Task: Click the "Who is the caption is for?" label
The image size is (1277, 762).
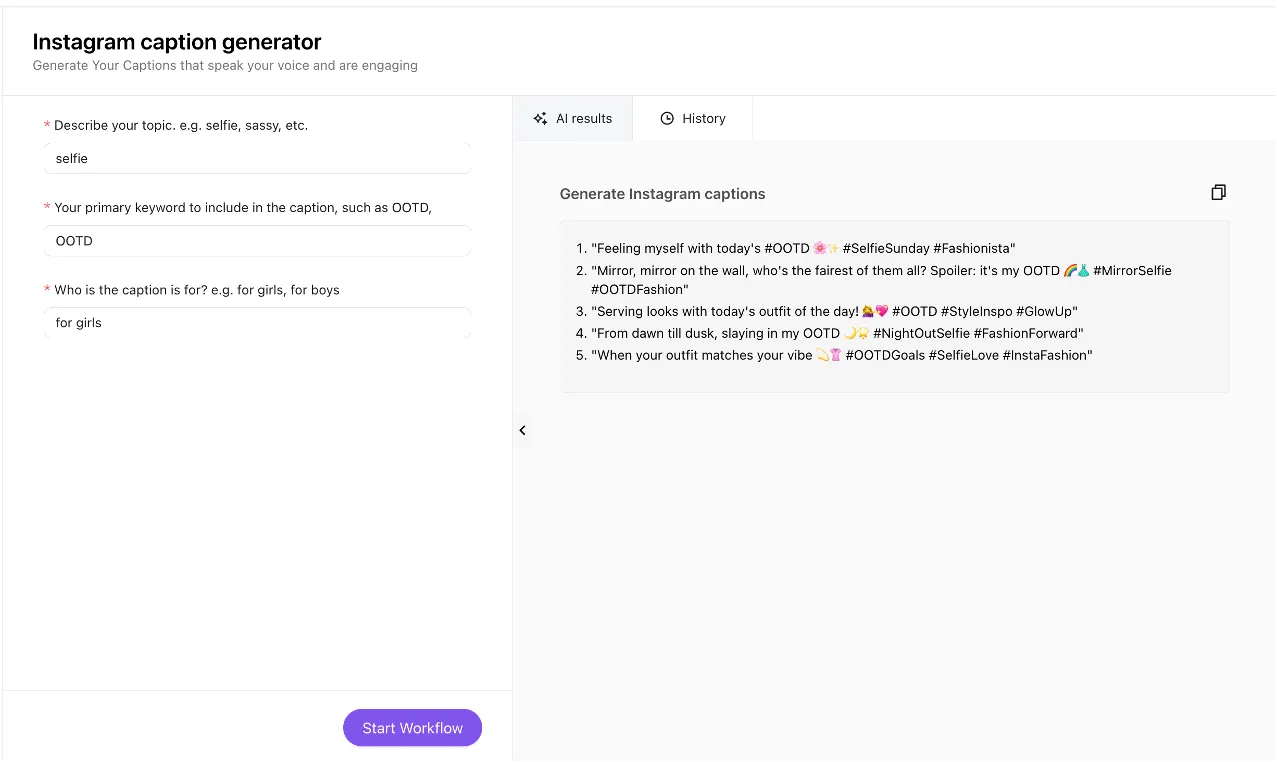Action: [x=196, y=290]
